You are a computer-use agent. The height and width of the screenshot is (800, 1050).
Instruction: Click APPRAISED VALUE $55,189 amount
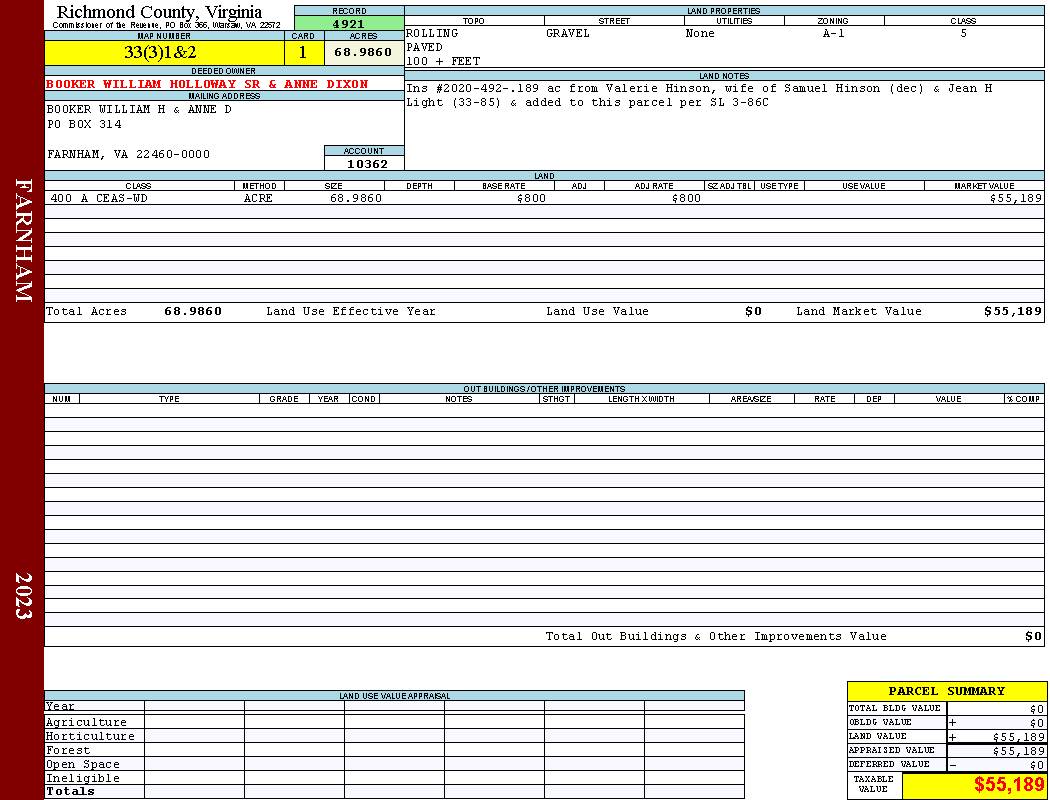pyautogui.click(x=1018, y=751)
